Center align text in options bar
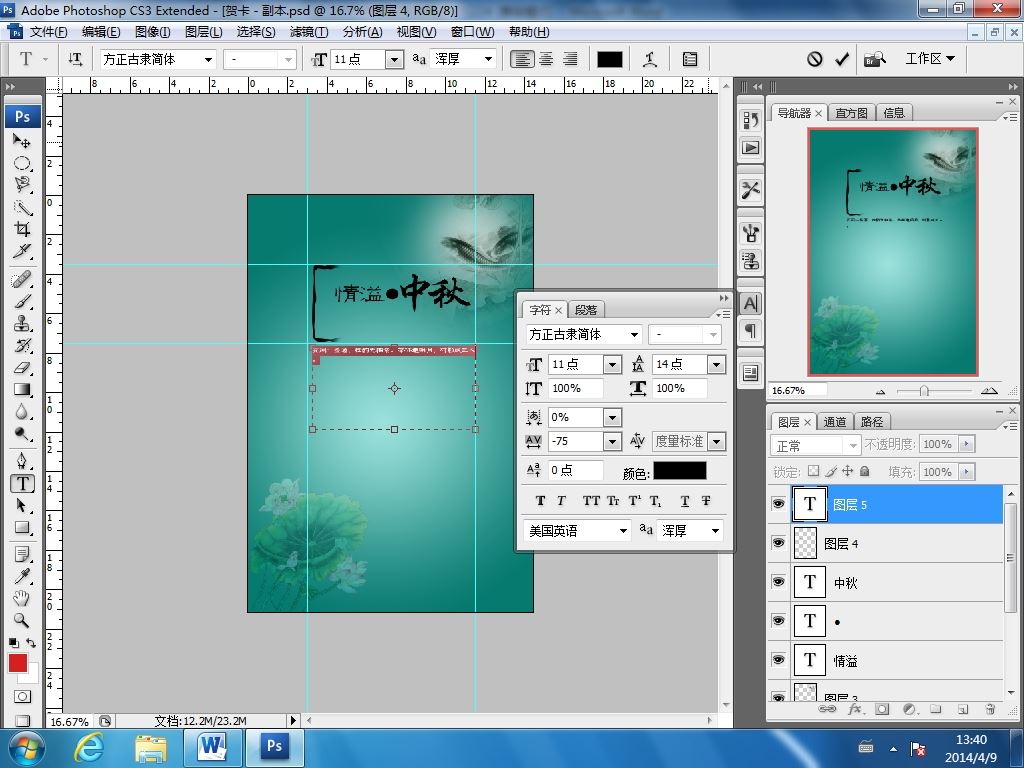The height and width of the screenshot is (768, 1024). click(546, 59)
